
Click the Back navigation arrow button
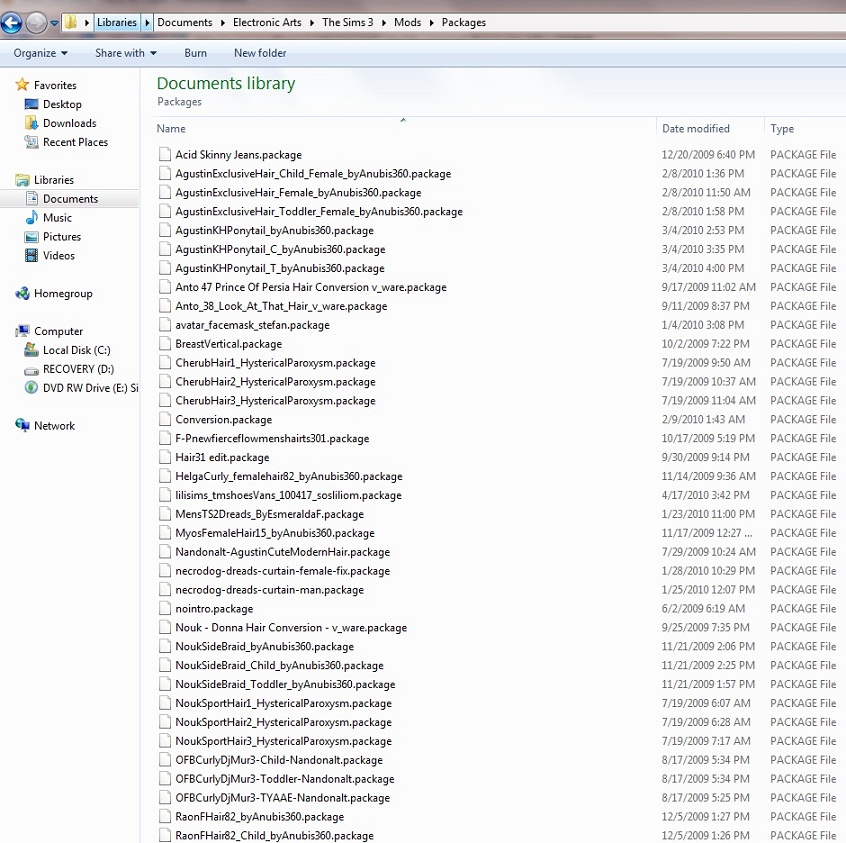11,23
